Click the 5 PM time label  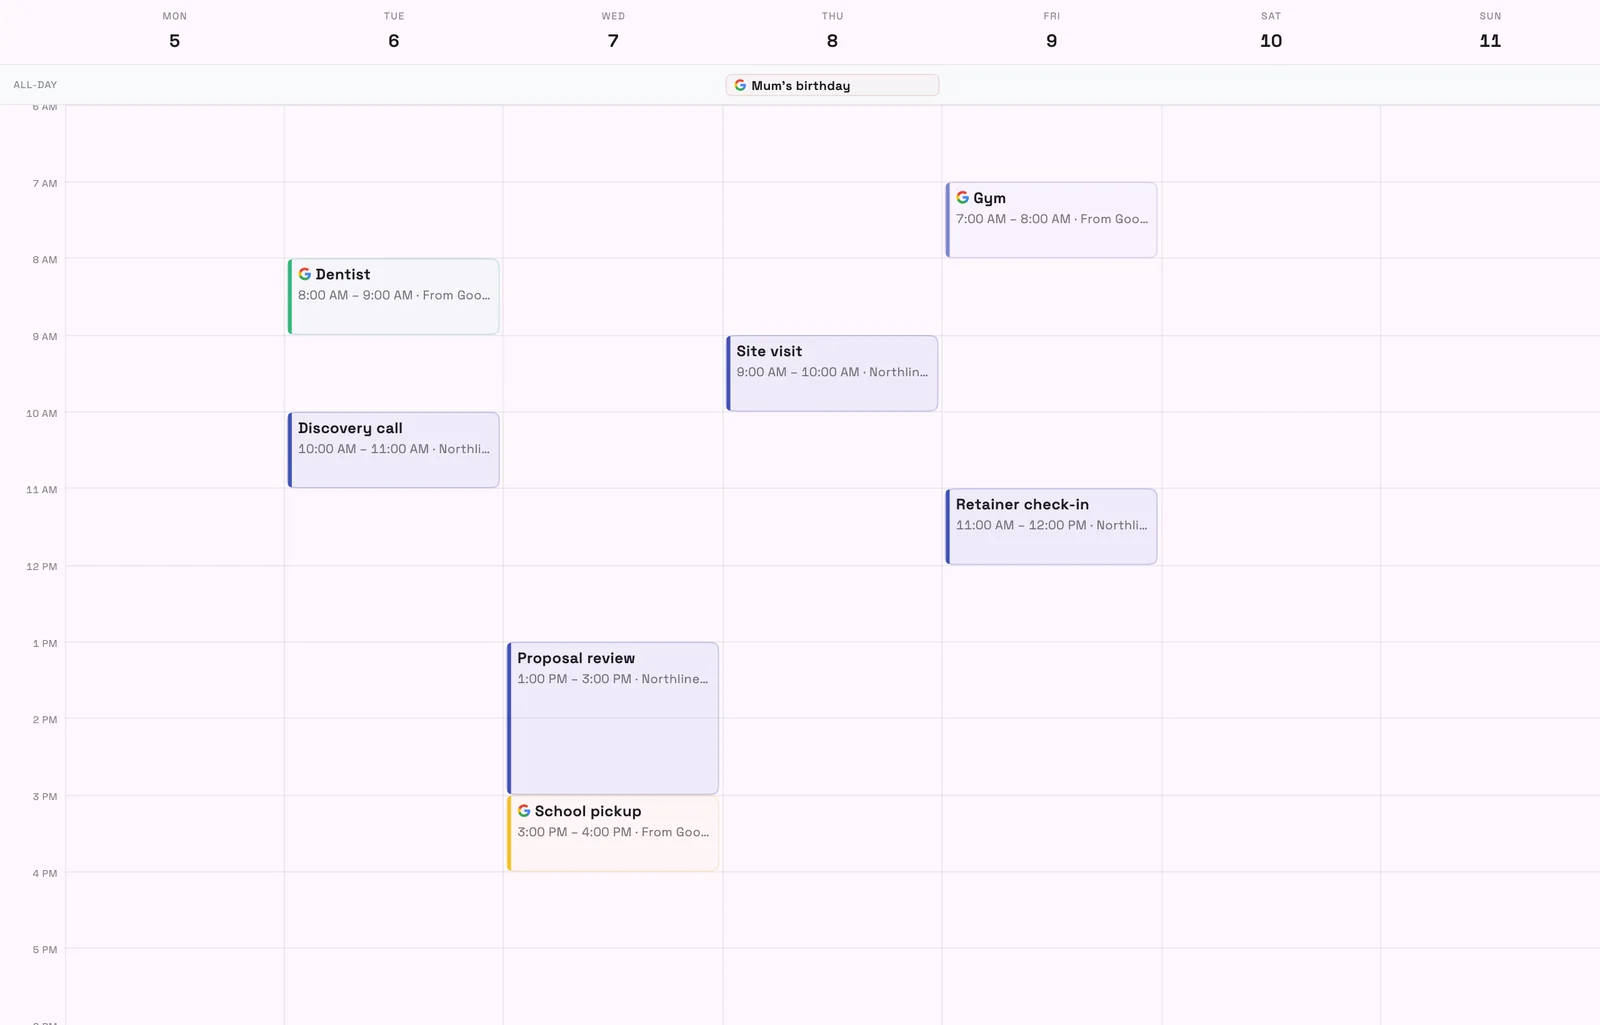[x=45, y=950]
